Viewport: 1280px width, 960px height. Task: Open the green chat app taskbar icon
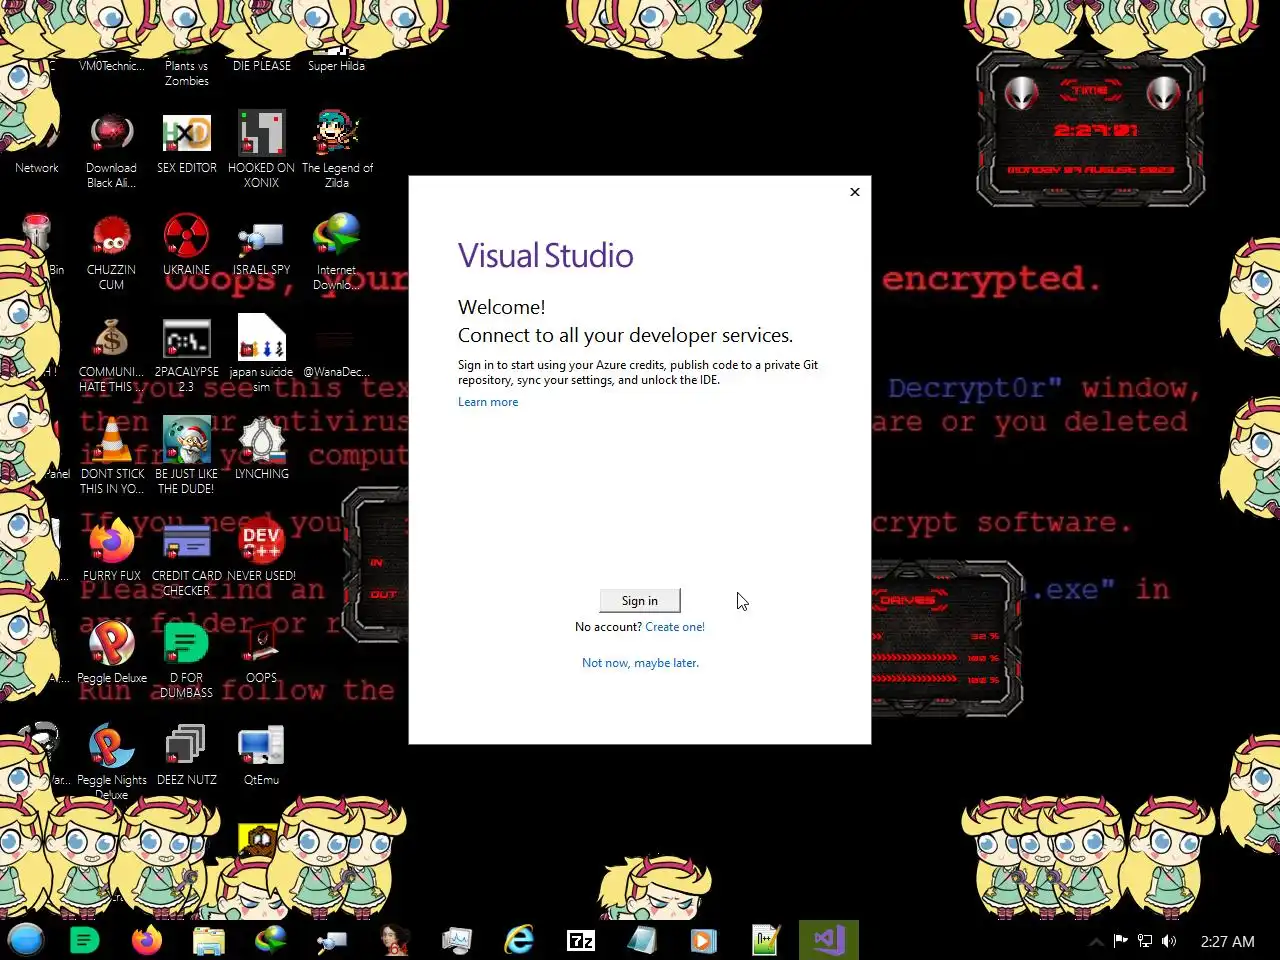85,940
